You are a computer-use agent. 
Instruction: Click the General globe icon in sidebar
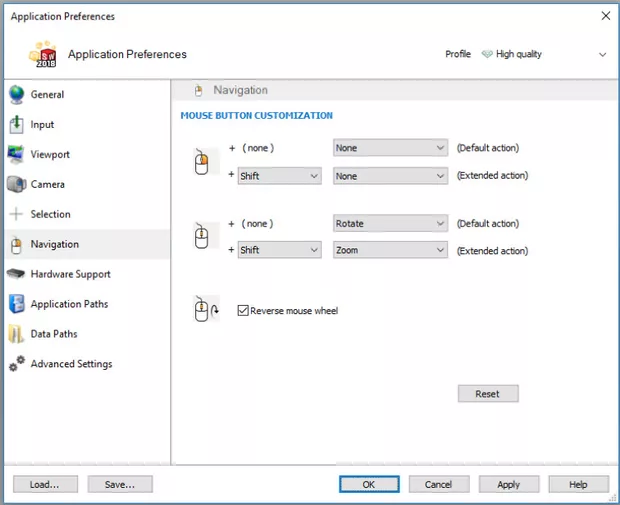coord(16,95)
